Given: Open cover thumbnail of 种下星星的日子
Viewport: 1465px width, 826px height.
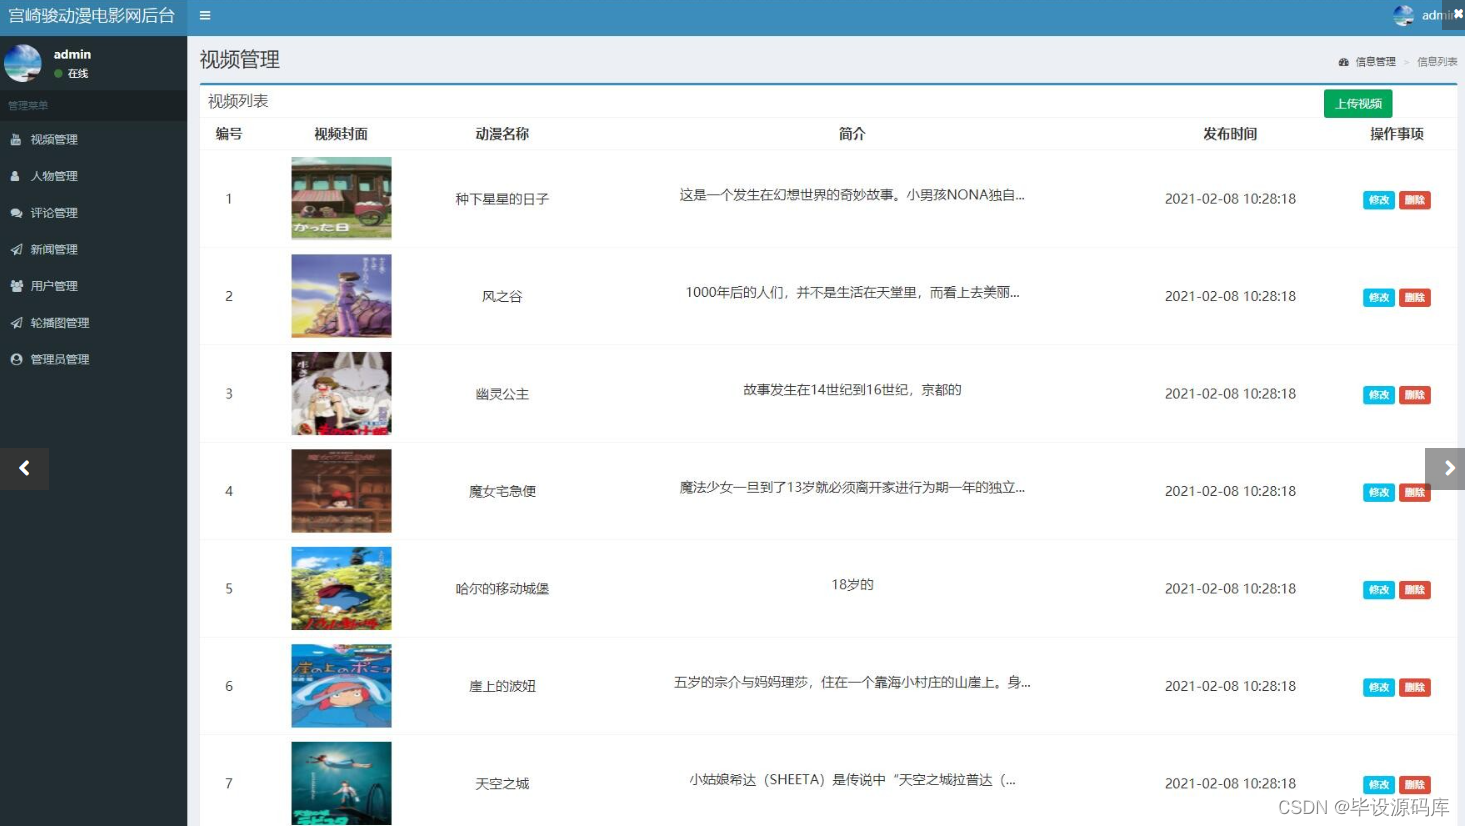Looking at the screenshot, I should [x=341, y=198].
